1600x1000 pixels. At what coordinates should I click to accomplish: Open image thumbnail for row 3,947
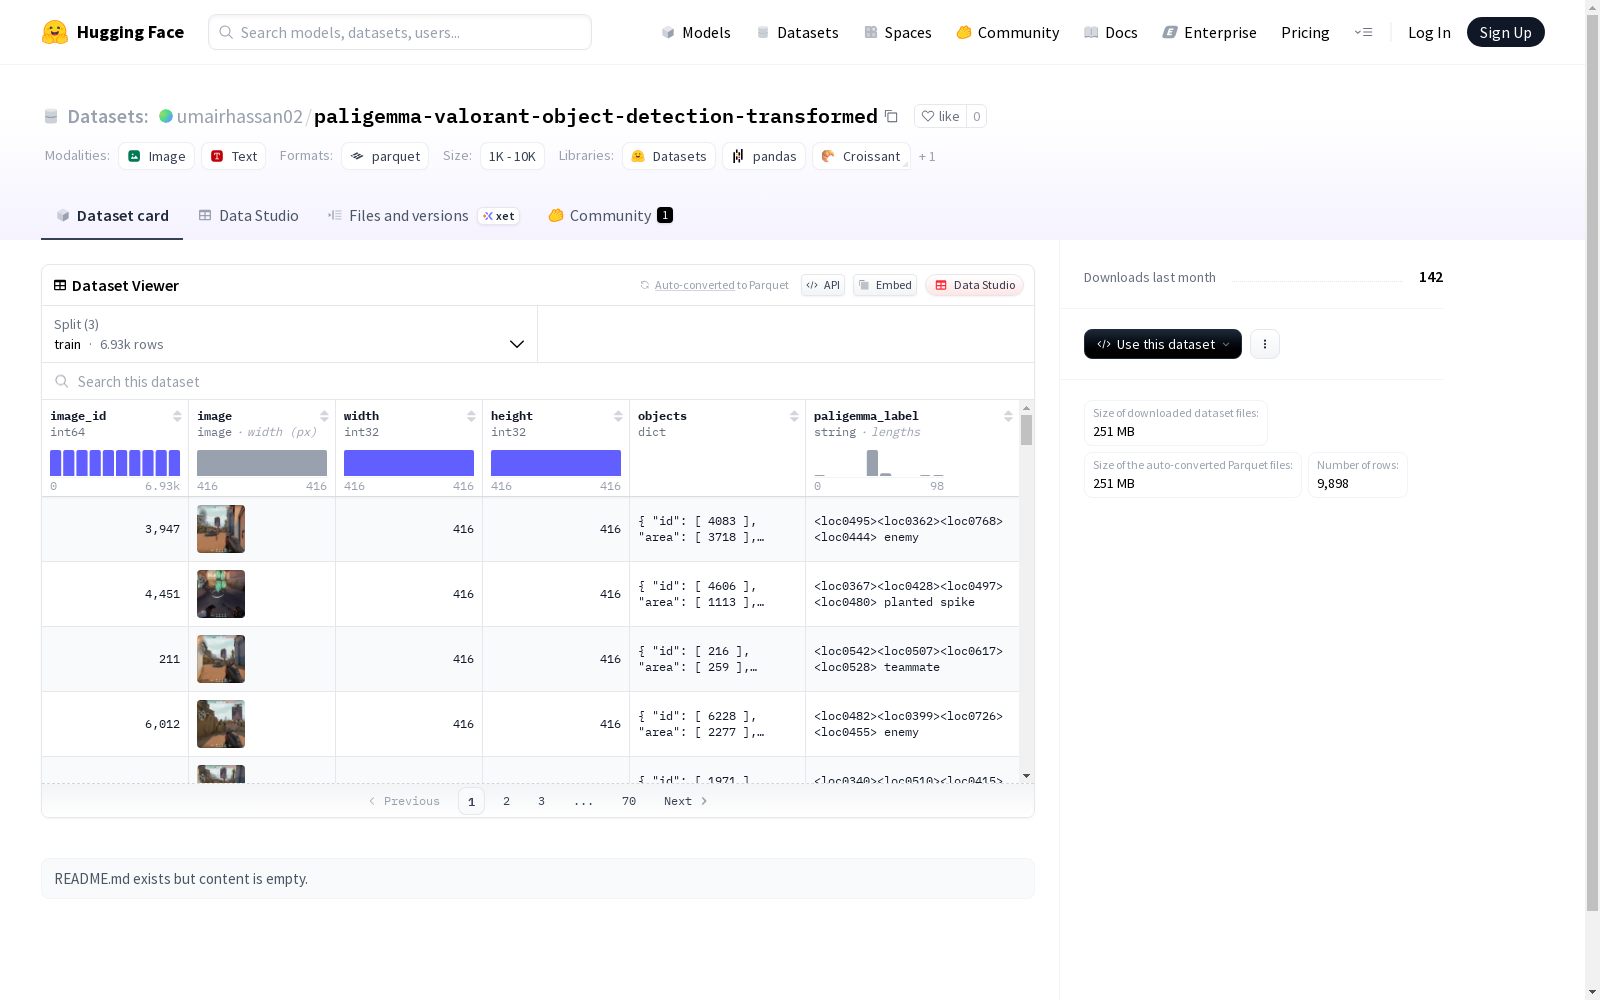coord(221,529)
